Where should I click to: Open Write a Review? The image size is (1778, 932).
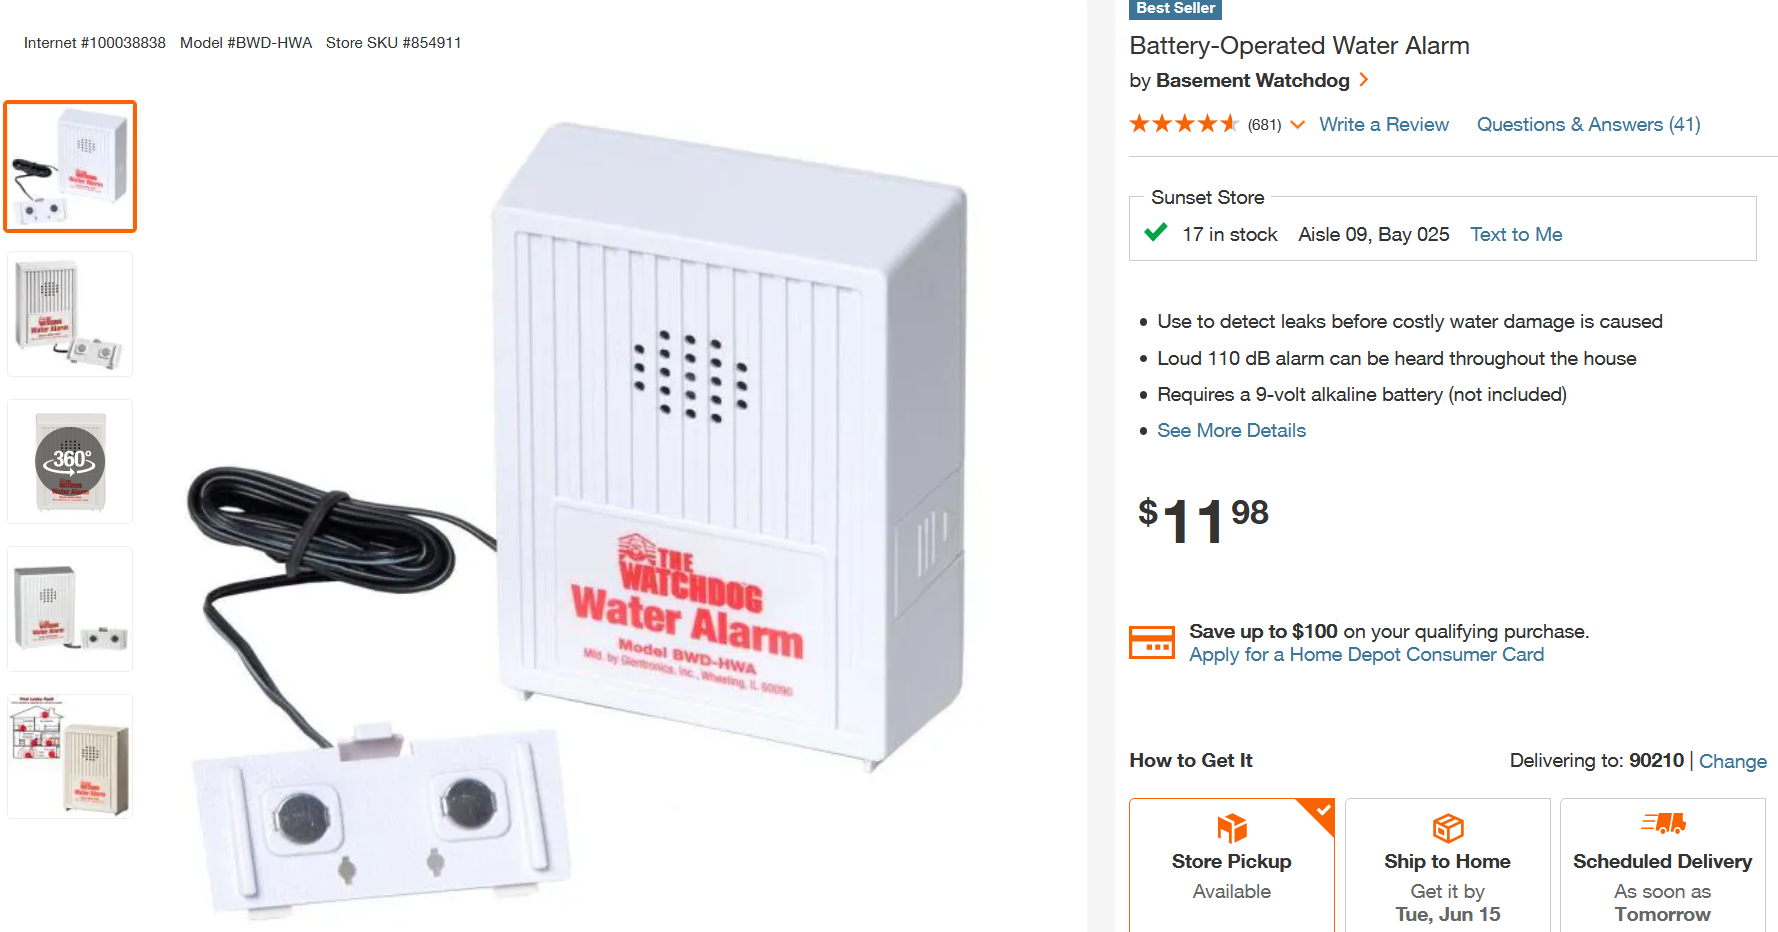(1384, 124)
